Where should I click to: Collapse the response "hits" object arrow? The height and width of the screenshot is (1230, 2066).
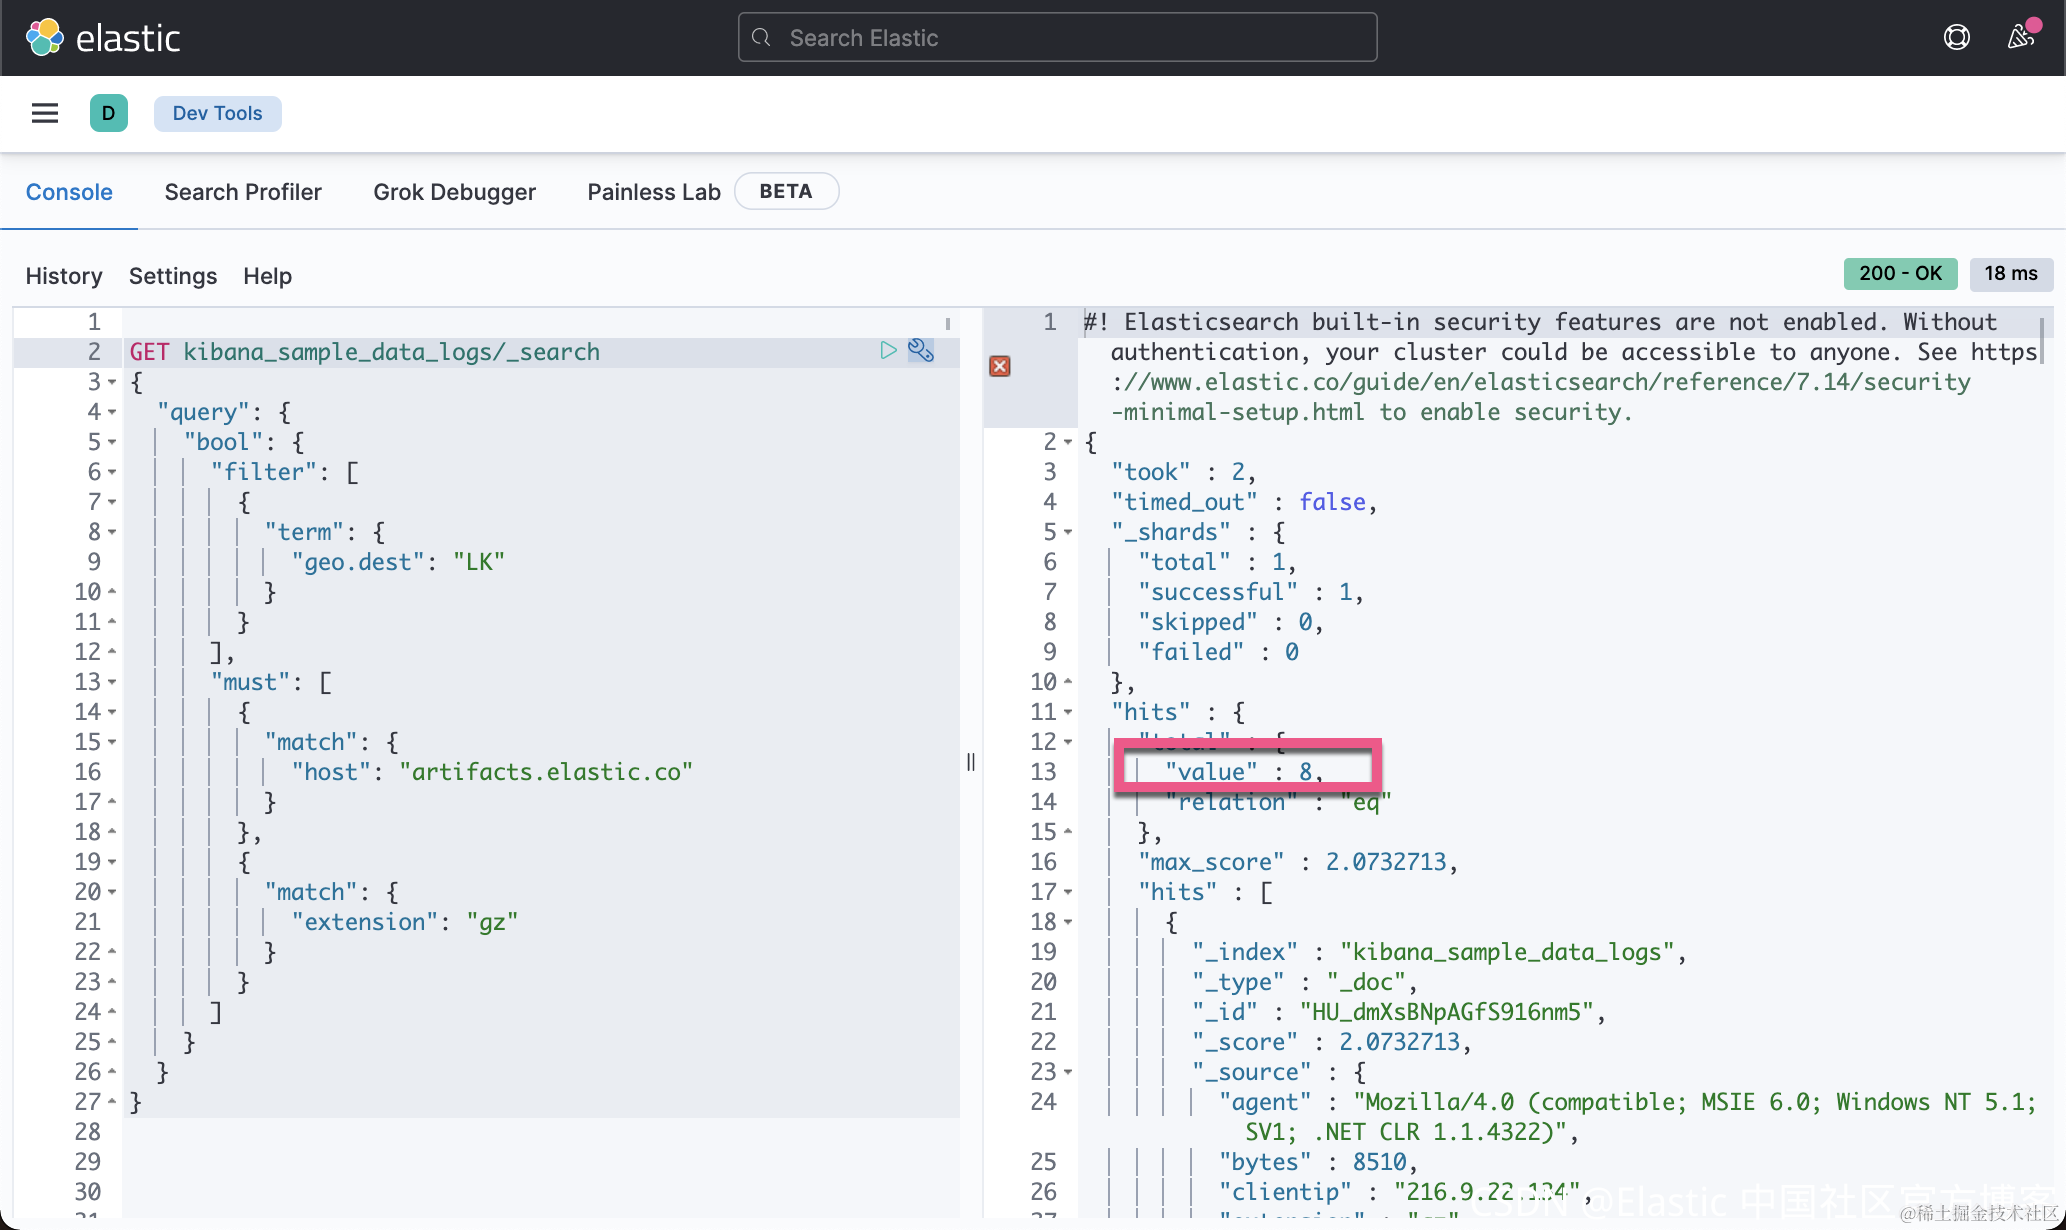[1068, 712]
